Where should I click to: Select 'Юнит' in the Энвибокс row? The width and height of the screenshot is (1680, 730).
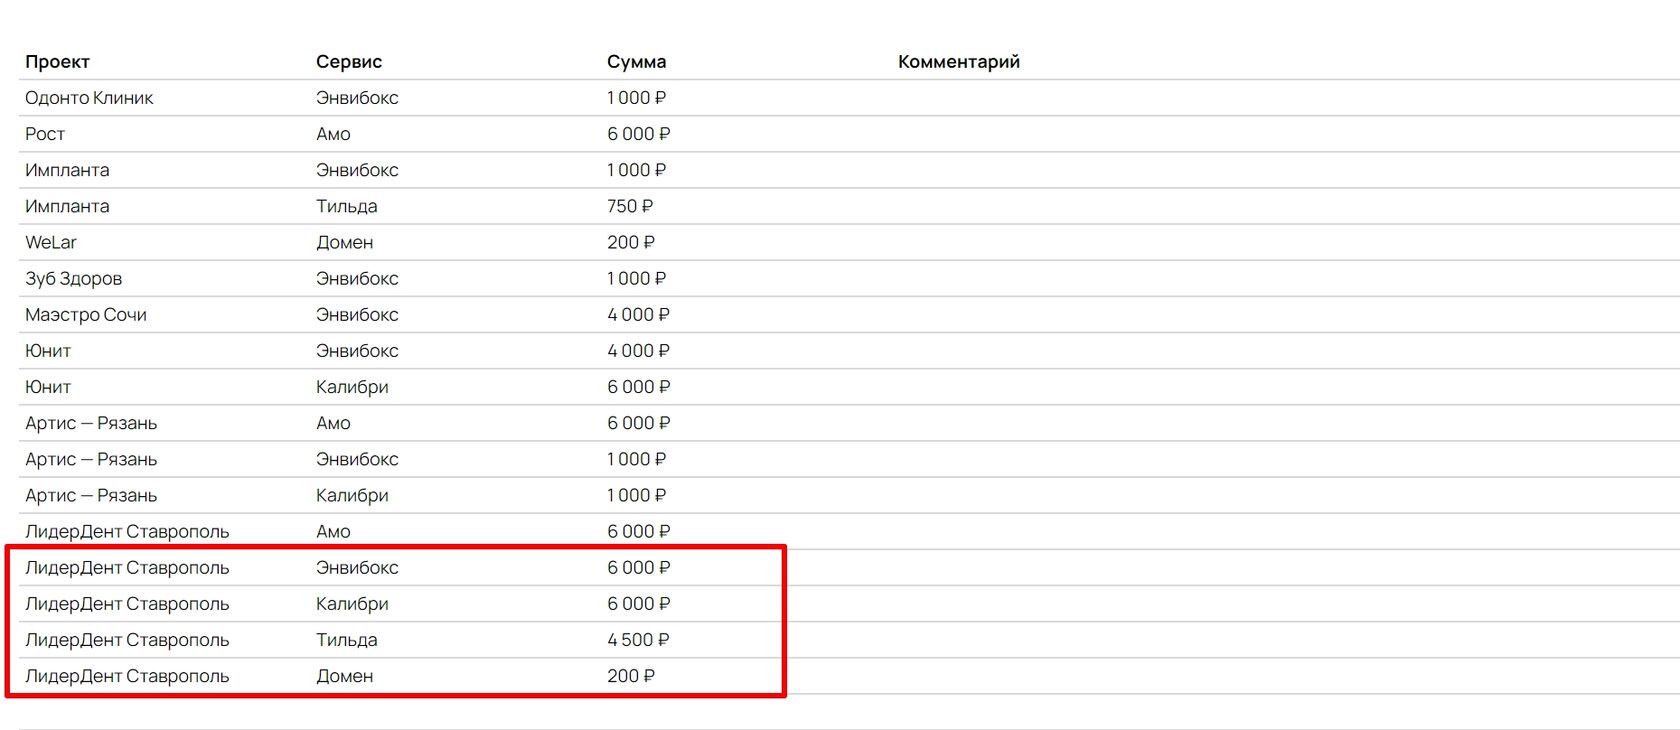pos(48,351)
